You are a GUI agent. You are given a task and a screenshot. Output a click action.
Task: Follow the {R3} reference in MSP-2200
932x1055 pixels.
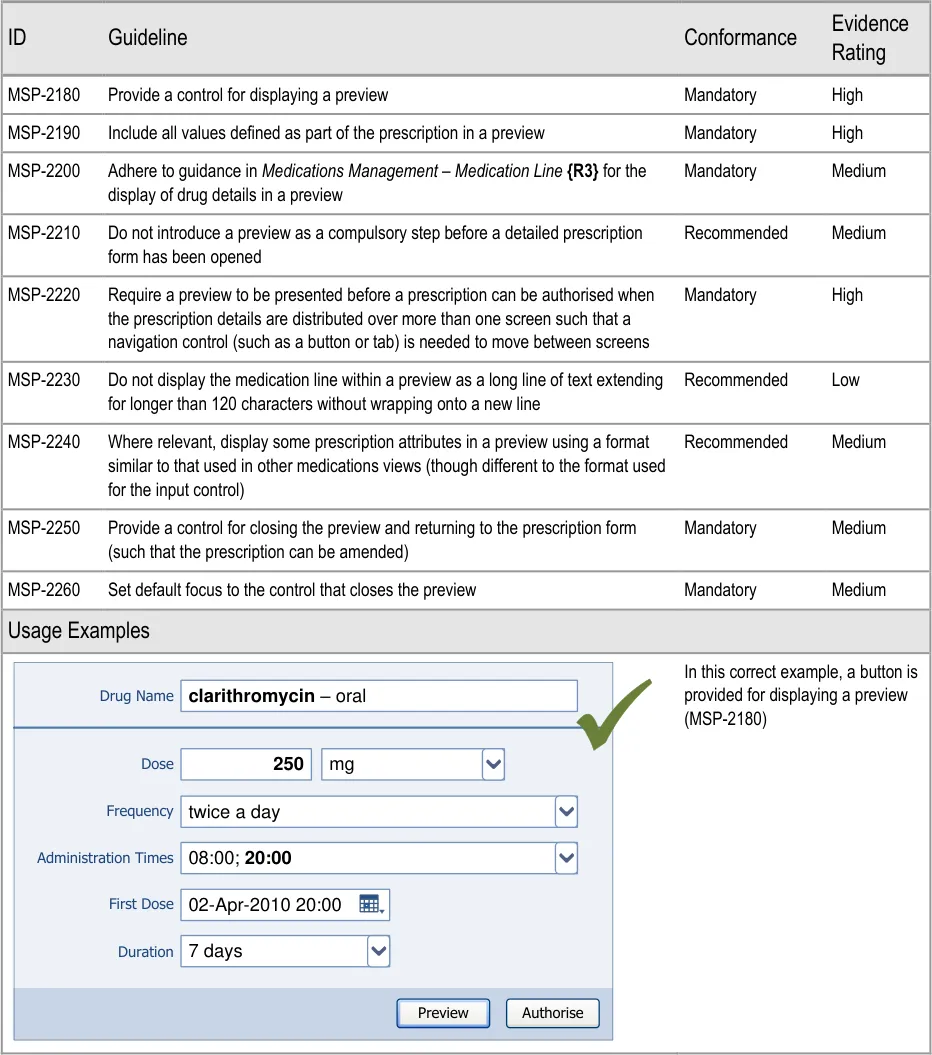point(582,171)
